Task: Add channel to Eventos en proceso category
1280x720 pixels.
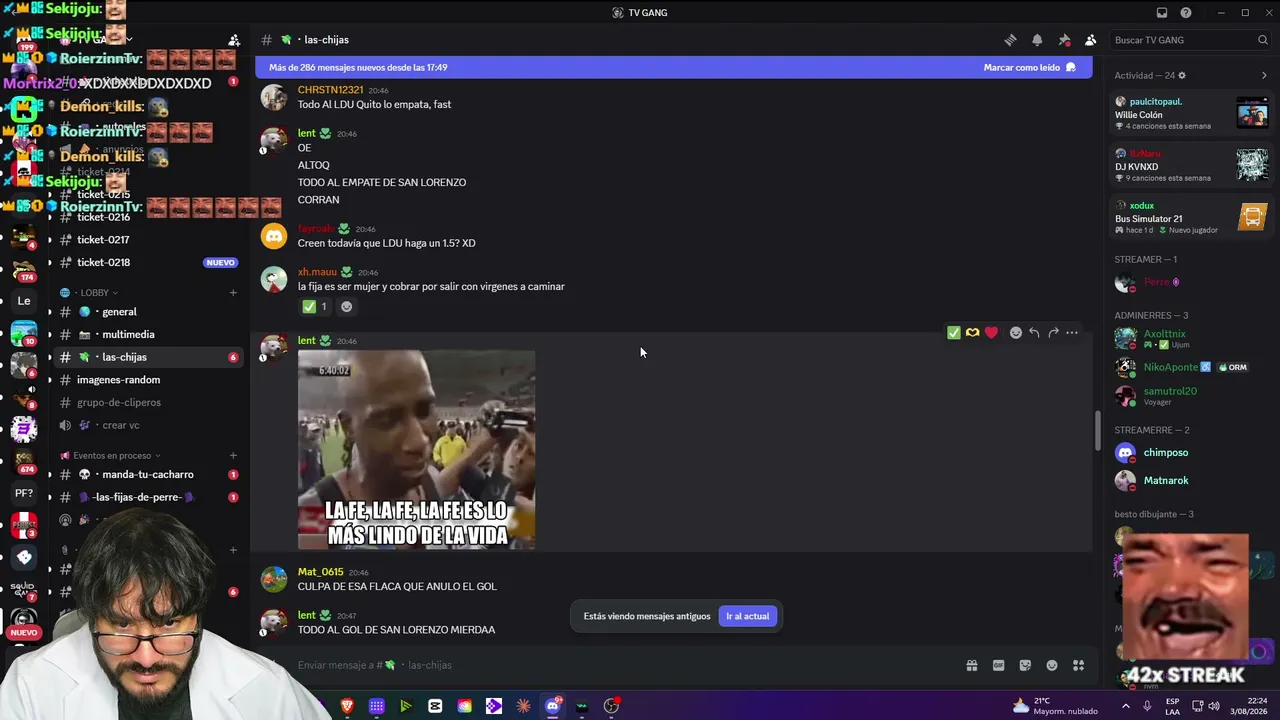Action: [x=233, y=456]
